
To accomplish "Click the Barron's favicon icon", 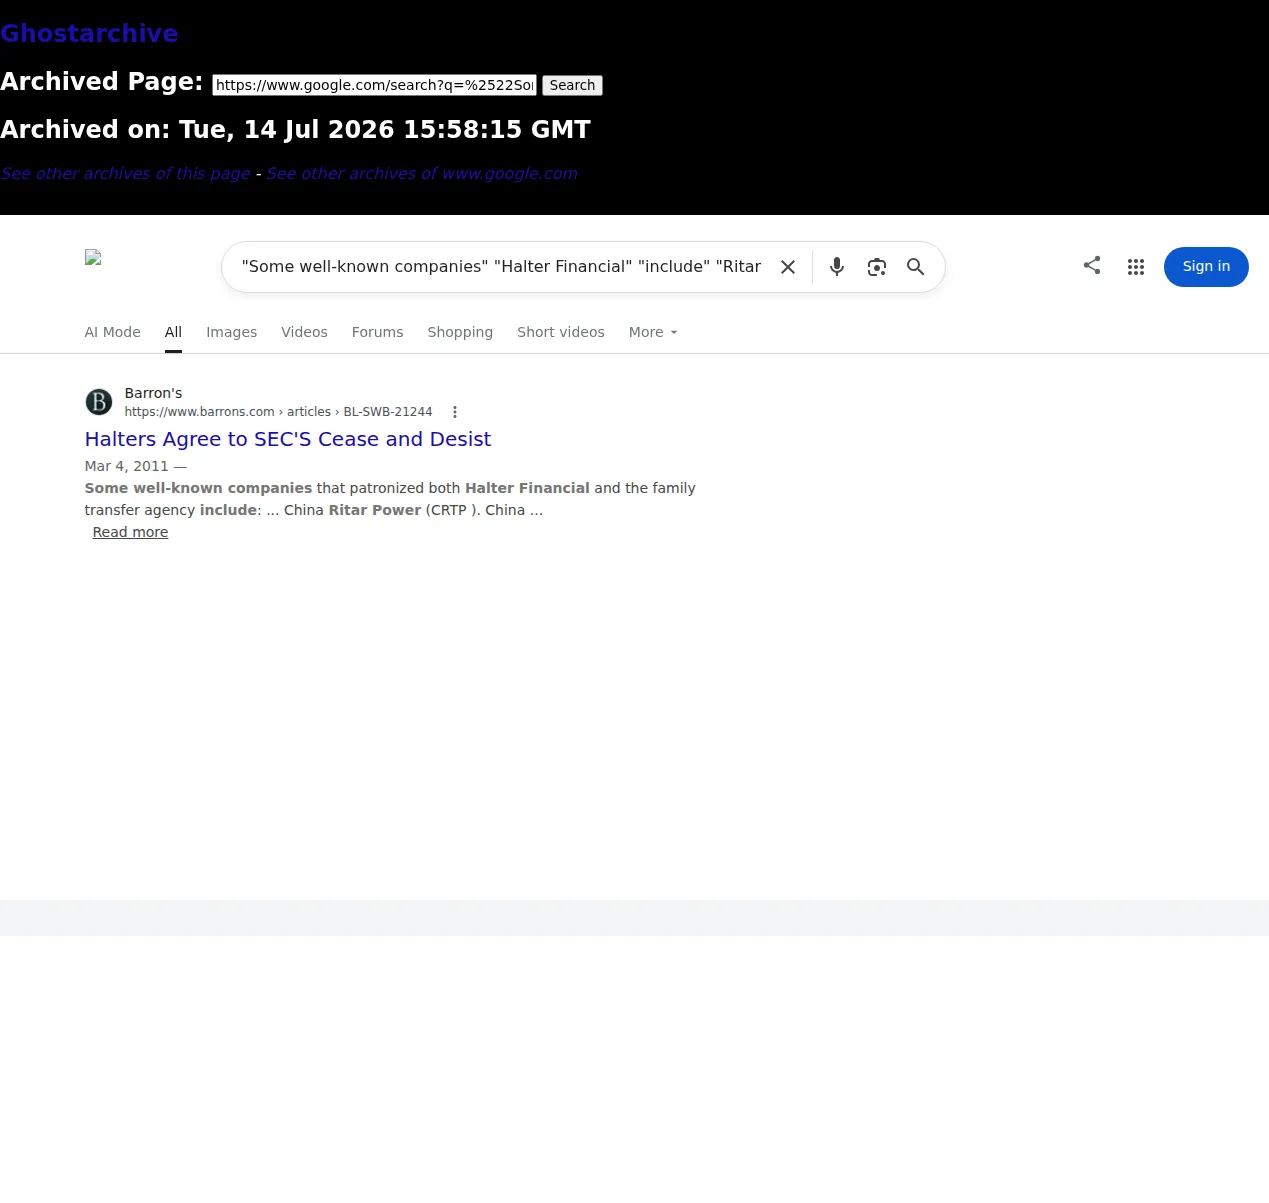I will pyautogui.click(x=99, y=402).
